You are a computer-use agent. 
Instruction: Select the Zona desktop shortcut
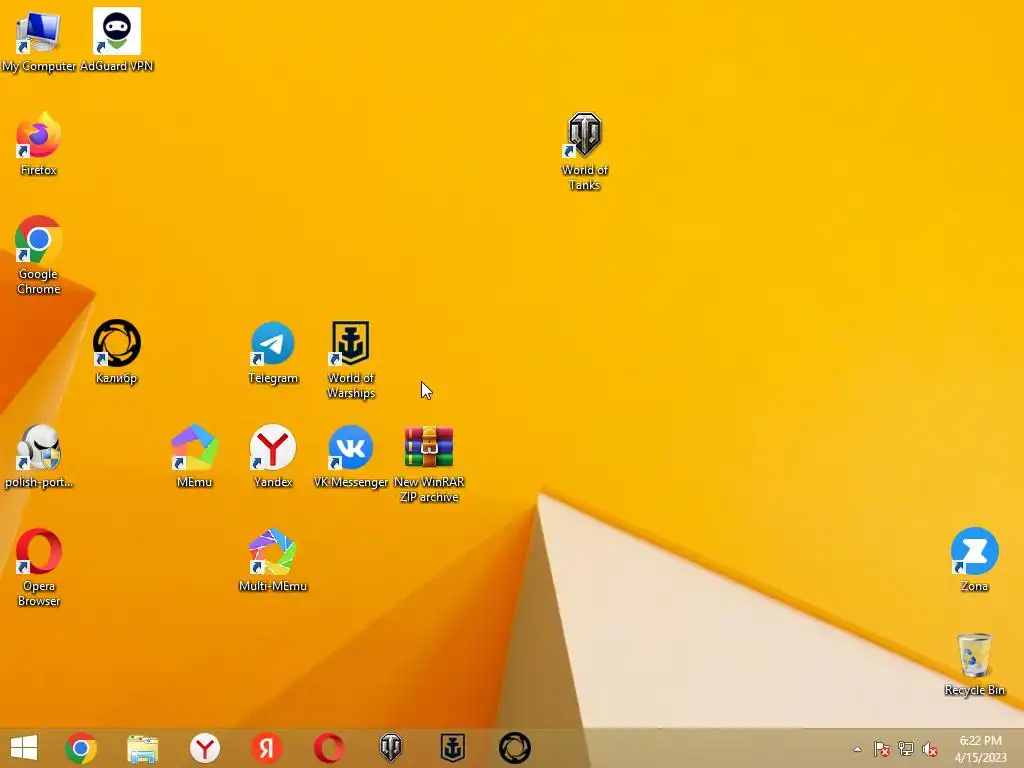pos(974,560)
